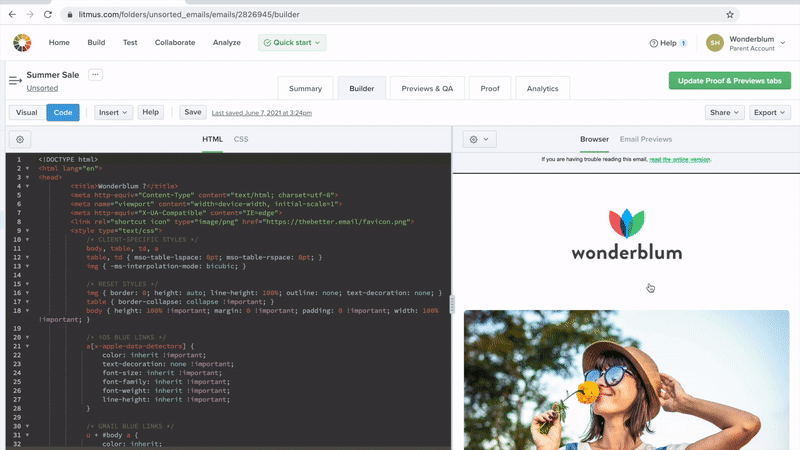Viewport: 800px width, 450px height.
Task: Open the Unsorted folder link
Action: pyautogui.click(x=42, y=88)
